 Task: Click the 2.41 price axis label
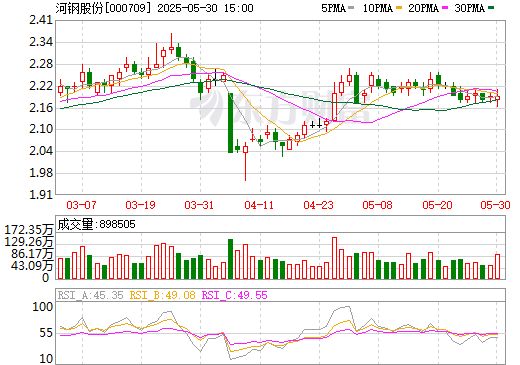41,20
